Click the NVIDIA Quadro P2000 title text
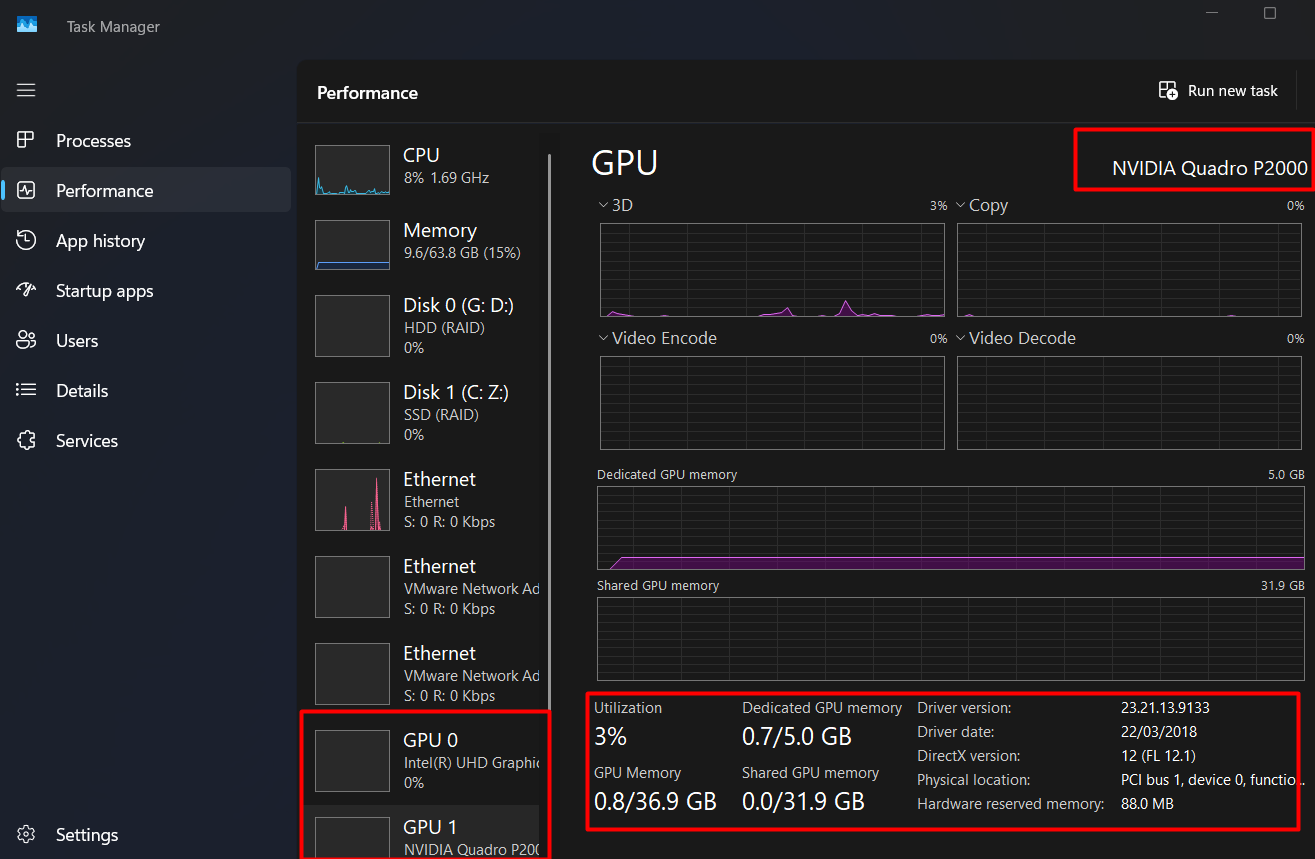 click(x=1210, y=168)
